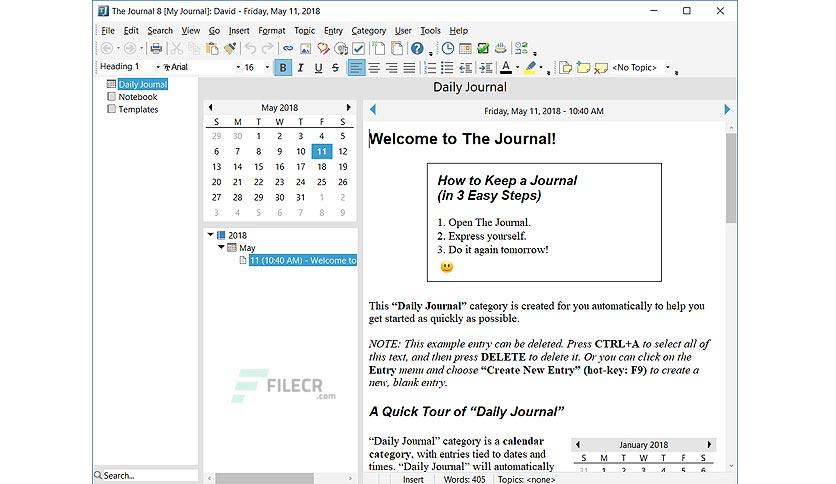Image resolution: width=836 pixels, height=484 pixels.
Task: Toggle Underline formatting
Action: click(x=318, y=68)
